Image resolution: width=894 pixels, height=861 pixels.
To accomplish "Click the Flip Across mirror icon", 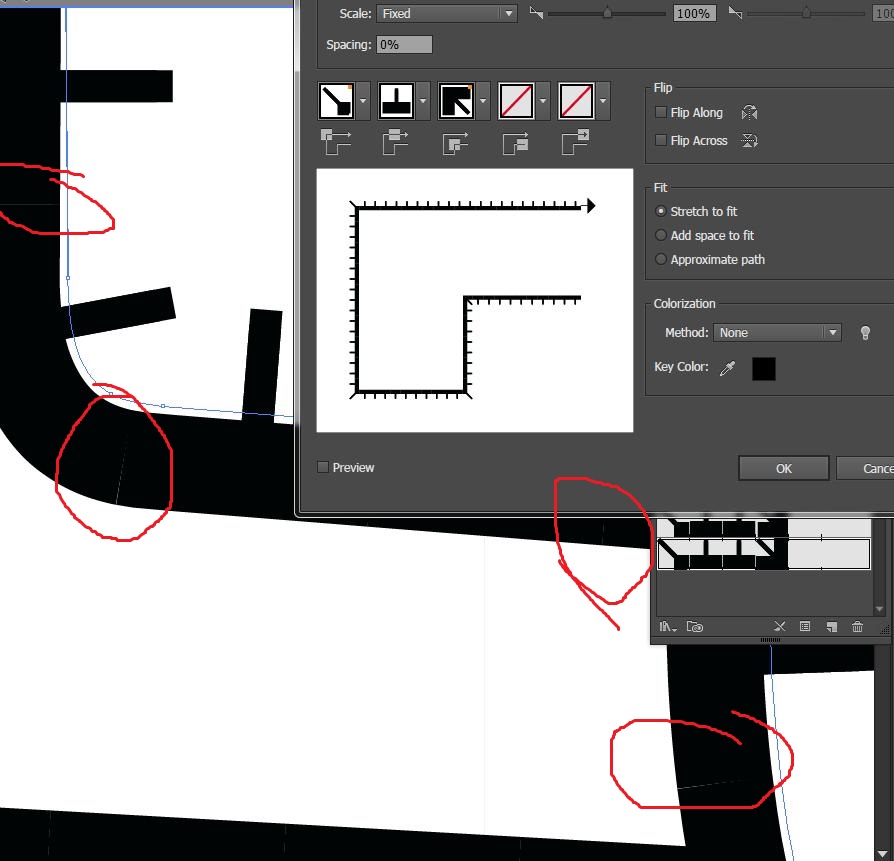I will click(x=749, y=140).
